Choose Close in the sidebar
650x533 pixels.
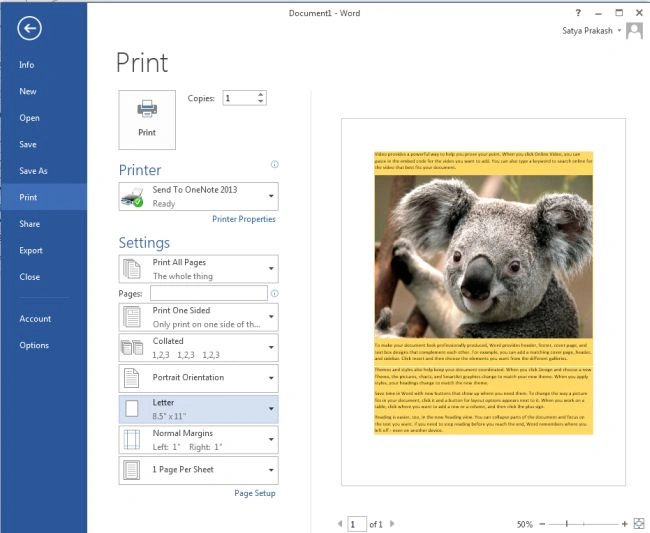pyautogui.click(x=44, y=277)
